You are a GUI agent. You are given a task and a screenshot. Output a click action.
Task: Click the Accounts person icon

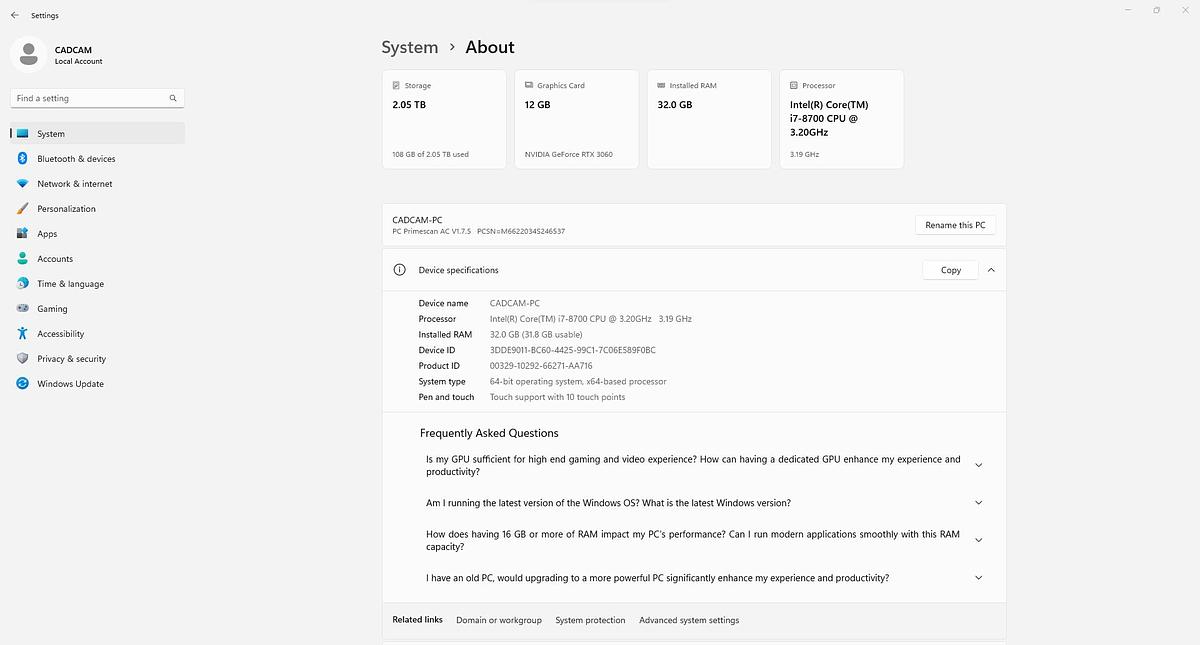[22, 259]
